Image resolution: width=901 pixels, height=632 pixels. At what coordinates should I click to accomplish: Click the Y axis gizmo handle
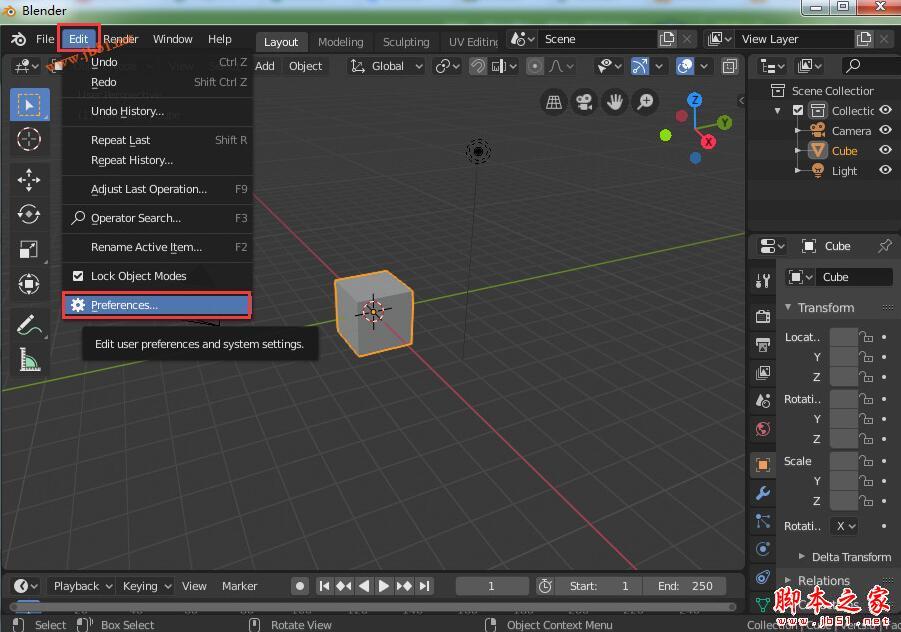pos(725,122)
